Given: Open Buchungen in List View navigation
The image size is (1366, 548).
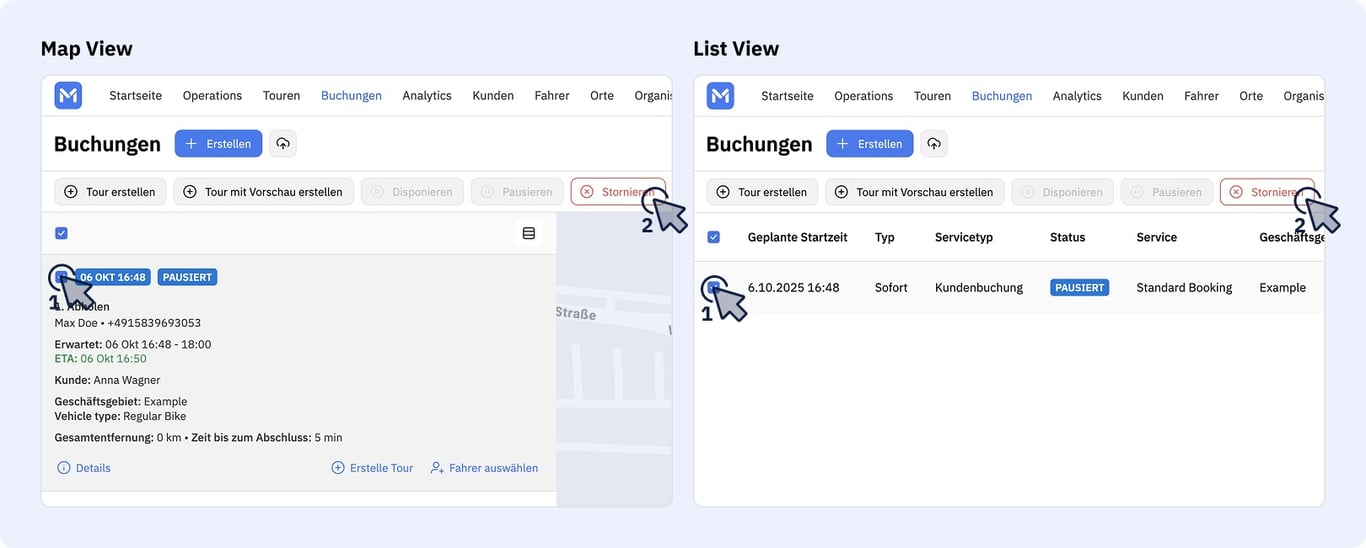Looking at the screenshot, I should point(1002,96).
